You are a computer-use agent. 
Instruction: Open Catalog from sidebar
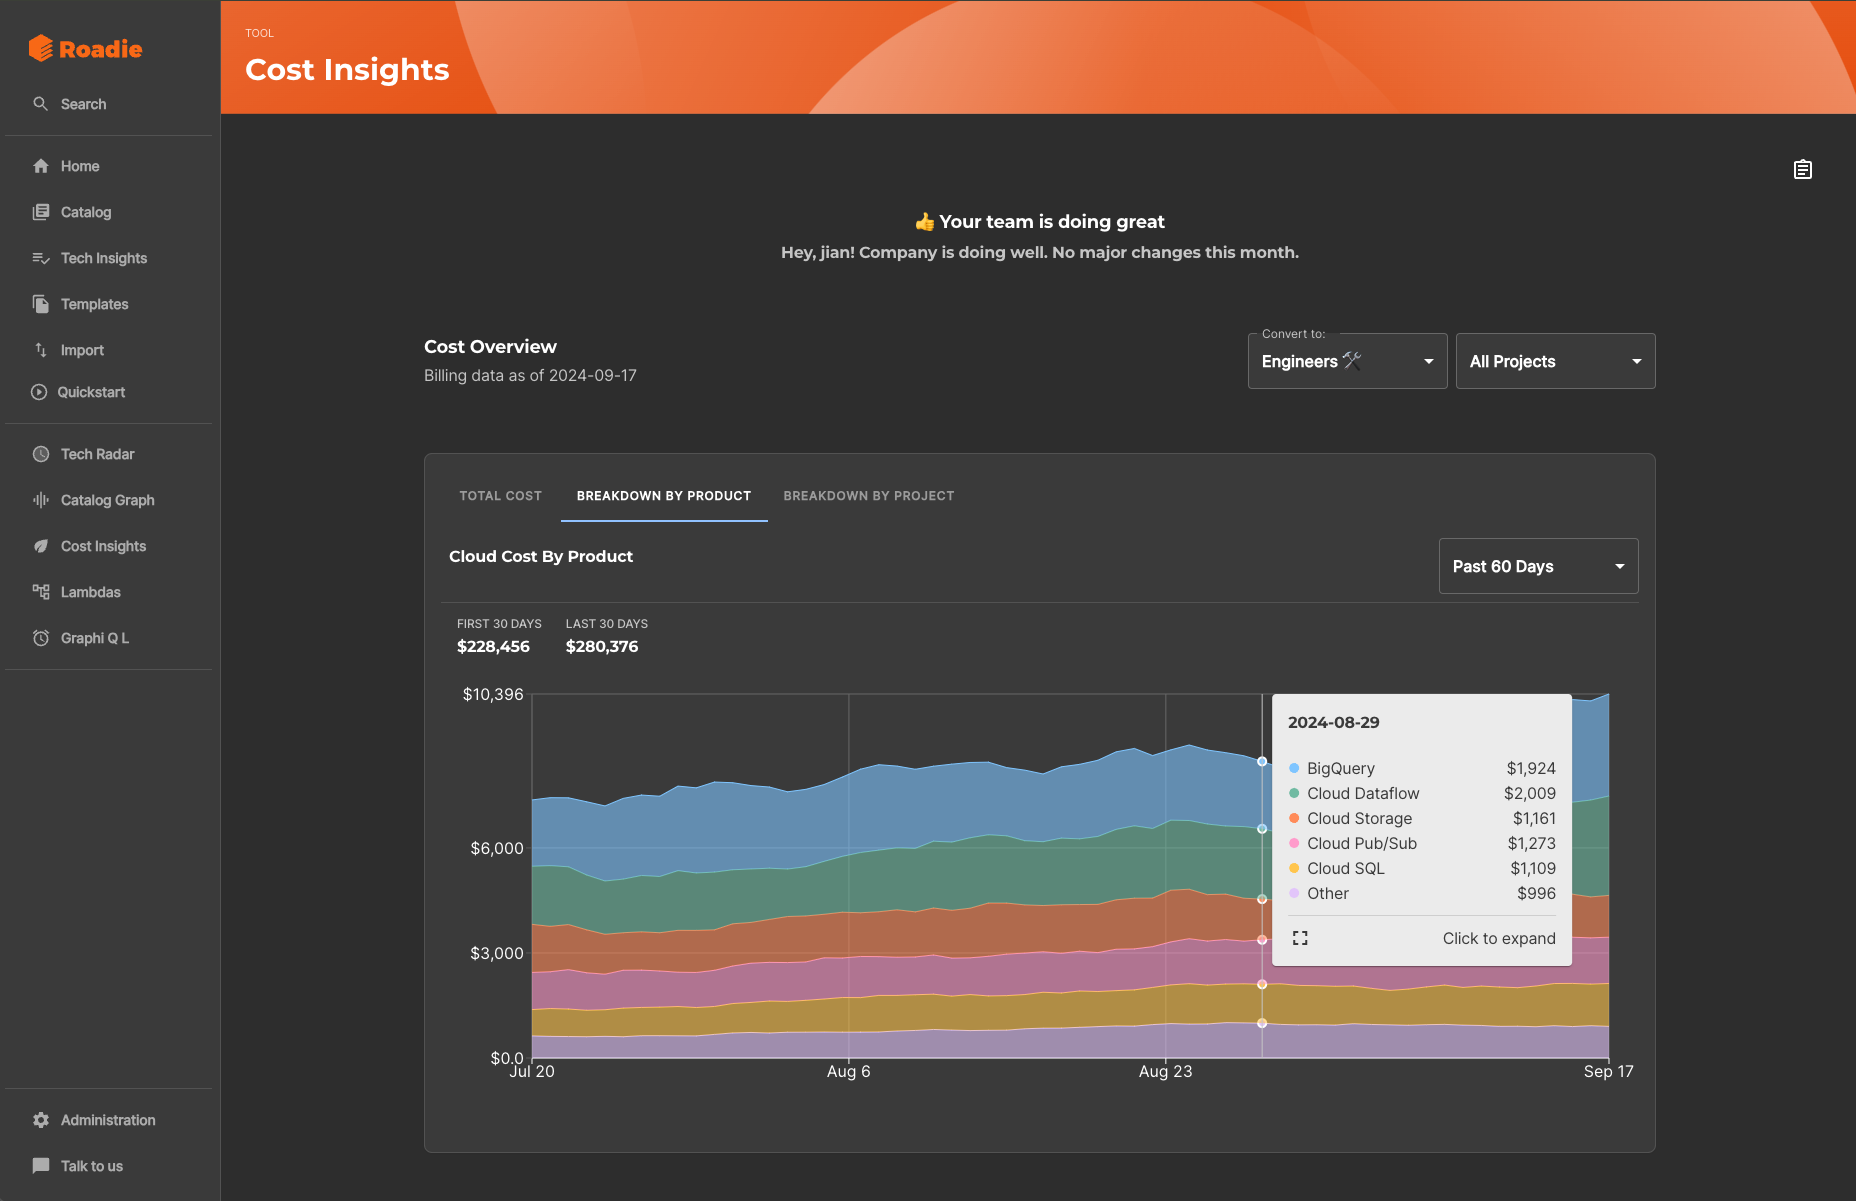pyautogui.click(x=86, y=212)
